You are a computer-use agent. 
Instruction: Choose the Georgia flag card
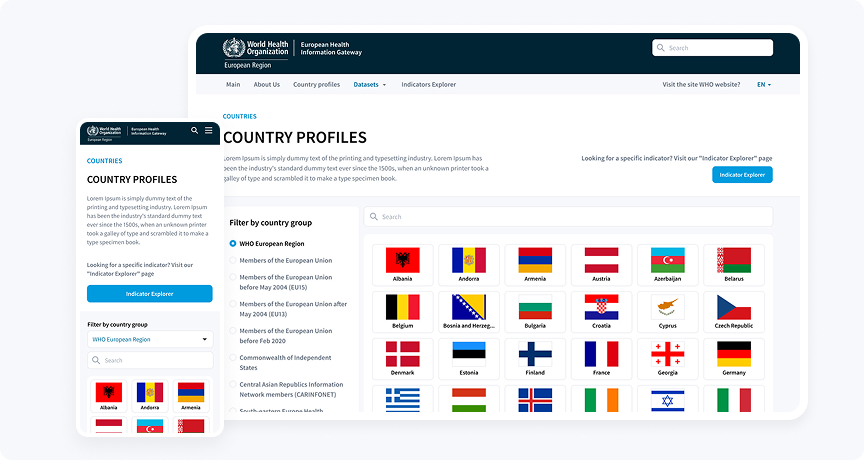667,359
